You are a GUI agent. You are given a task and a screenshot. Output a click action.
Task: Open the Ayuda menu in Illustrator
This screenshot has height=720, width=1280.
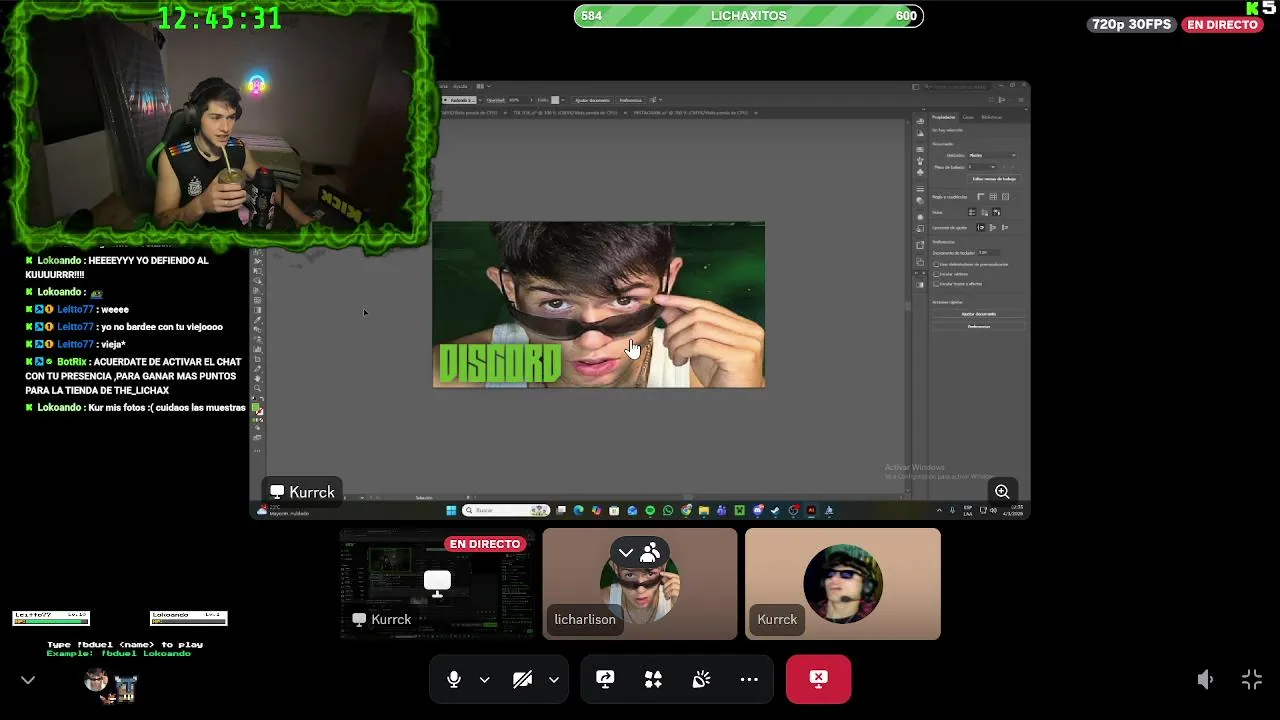(460, 86)
